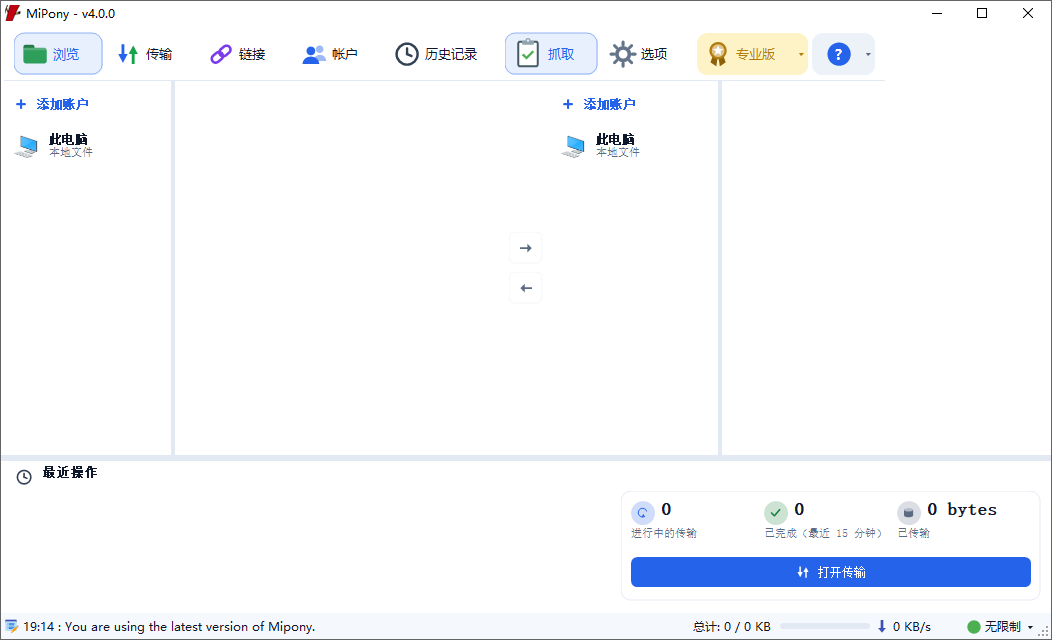This screenshot has height=640, width=1052.
Task: Open the 历史记录 history tab
Action: pyautogui.click(x=437, y=54)
